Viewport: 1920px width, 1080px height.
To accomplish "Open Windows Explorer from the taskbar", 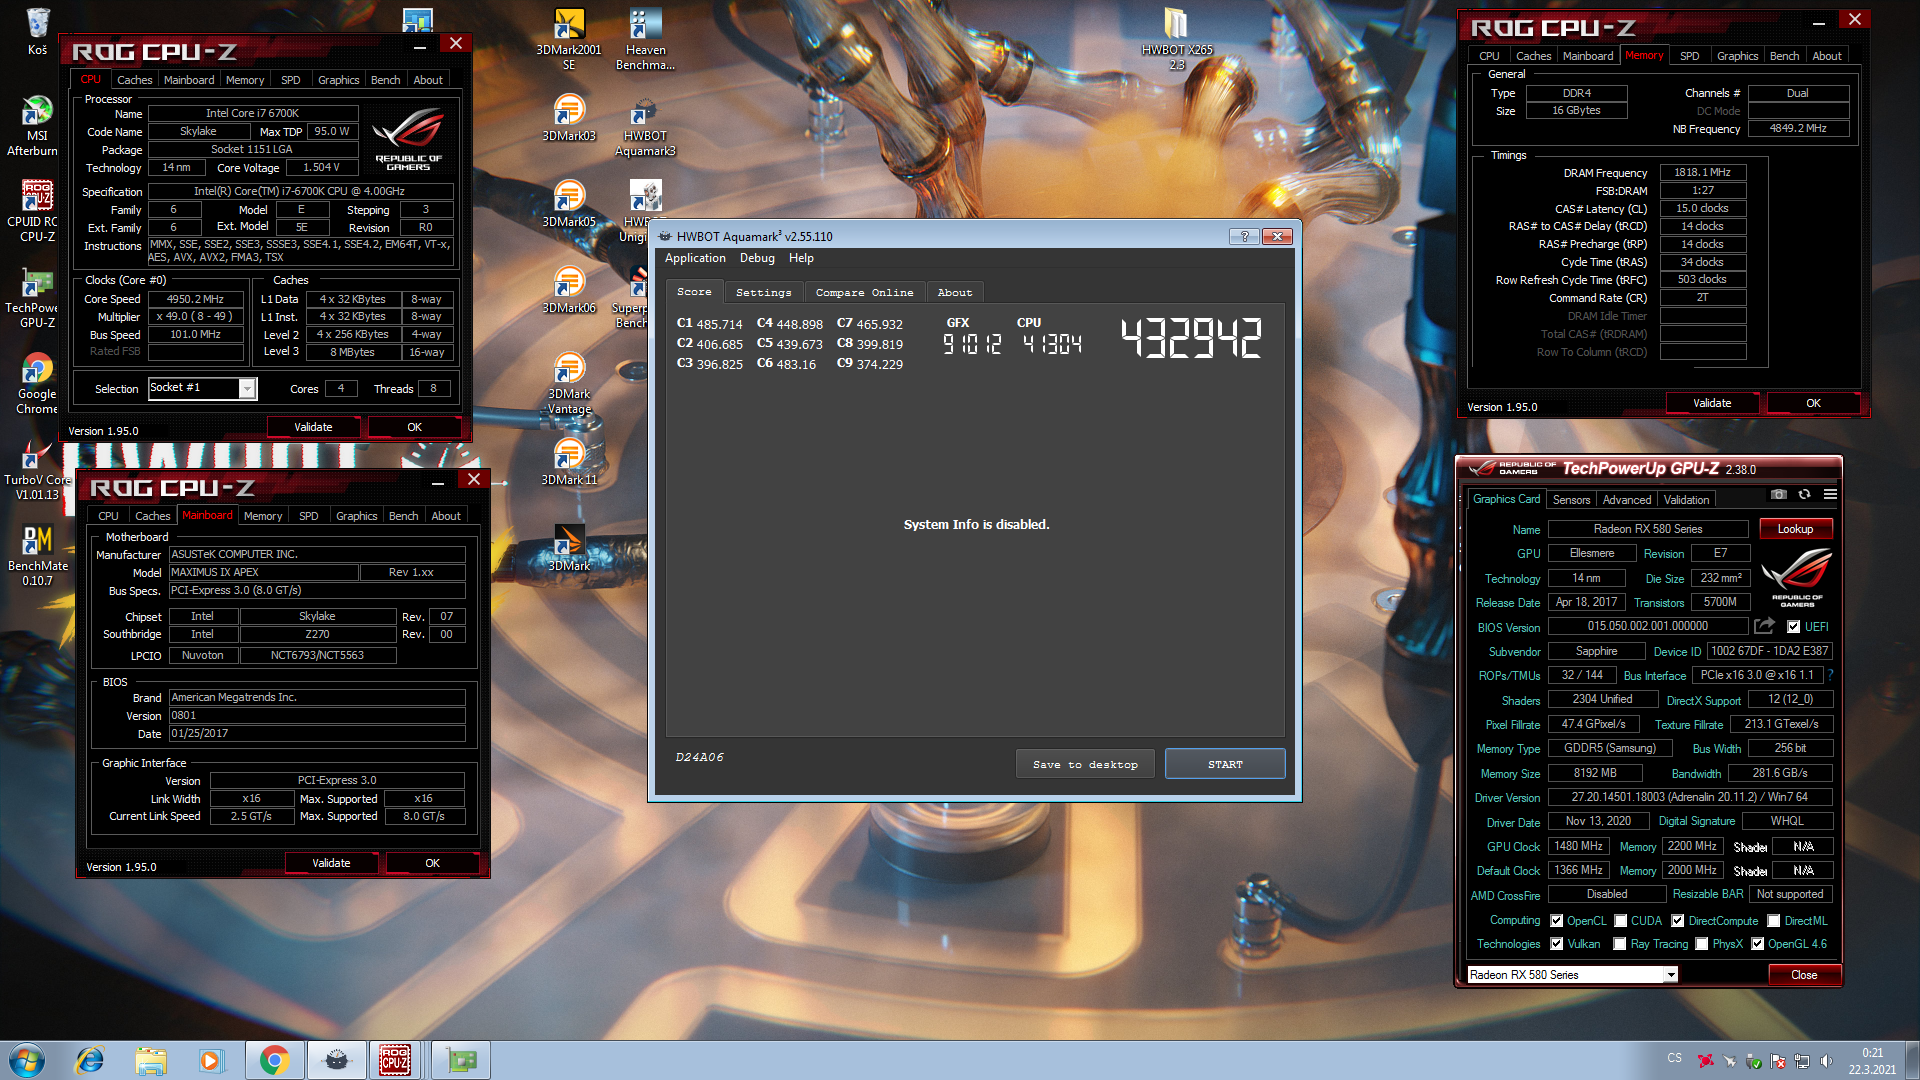I will coord(151,1060).
